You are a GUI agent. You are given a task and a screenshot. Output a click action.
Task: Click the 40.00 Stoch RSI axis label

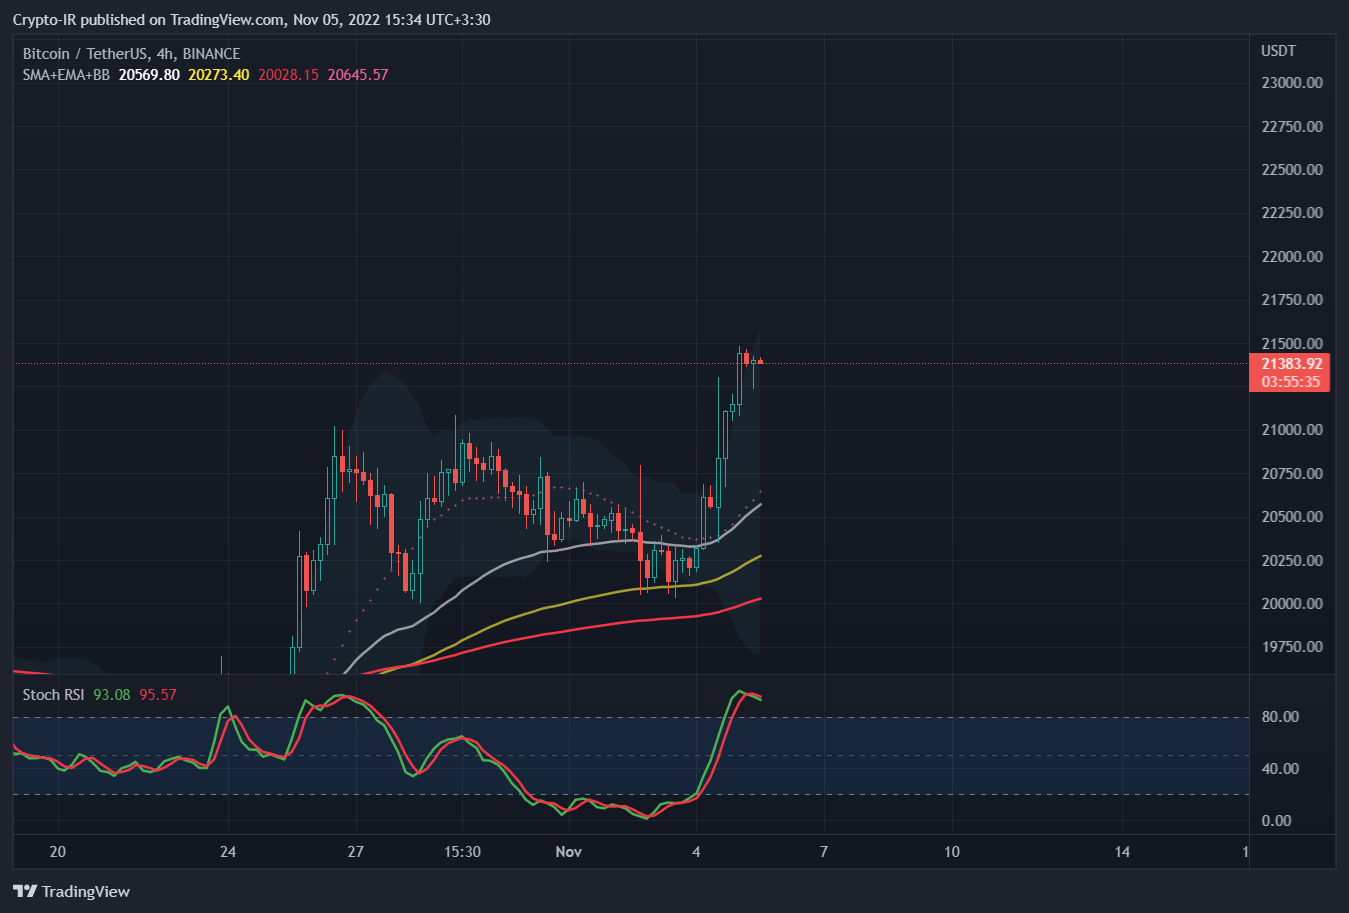(x=1280, y=769)
